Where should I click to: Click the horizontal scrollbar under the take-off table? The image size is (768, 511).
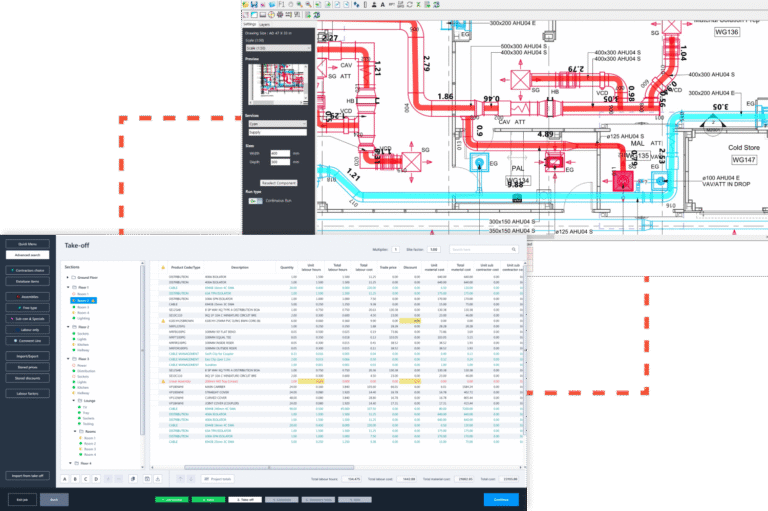(x=269, y=467)
